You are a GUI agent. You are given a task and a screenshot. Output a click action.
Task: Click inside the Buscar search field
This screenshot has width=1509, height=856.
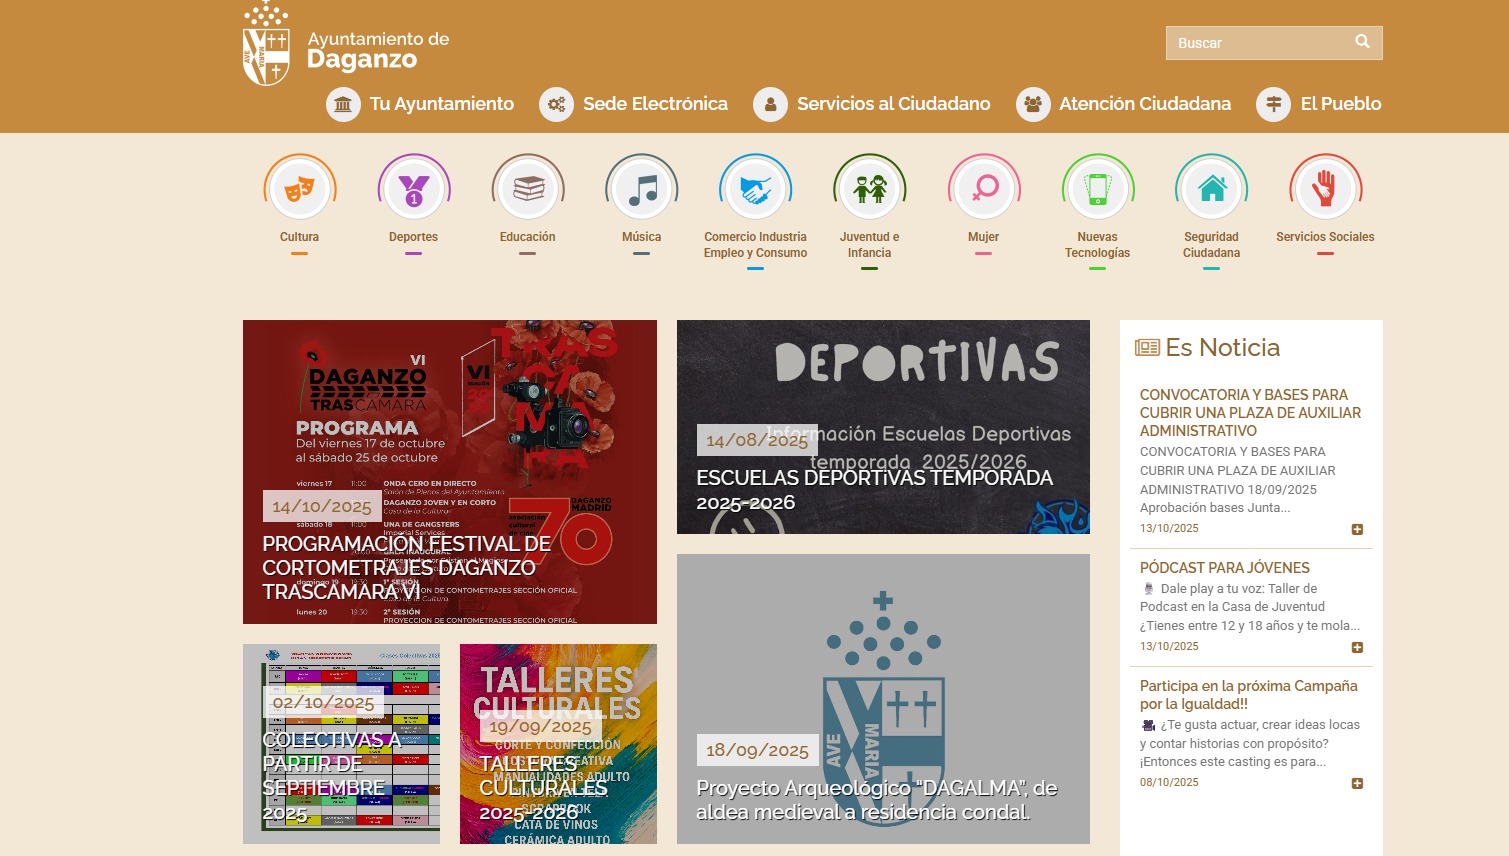coord(1255,43)
